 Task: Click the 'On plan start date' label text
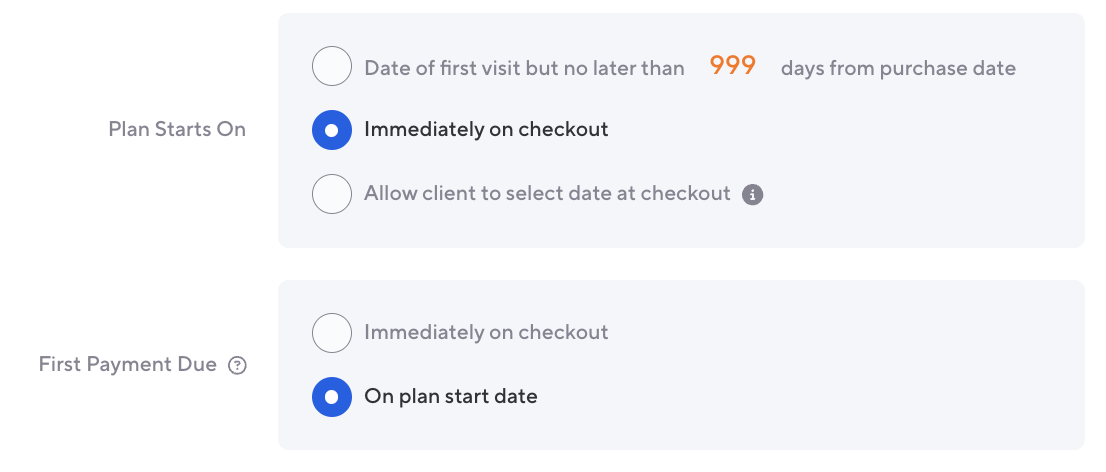click(x=450, y=396)
